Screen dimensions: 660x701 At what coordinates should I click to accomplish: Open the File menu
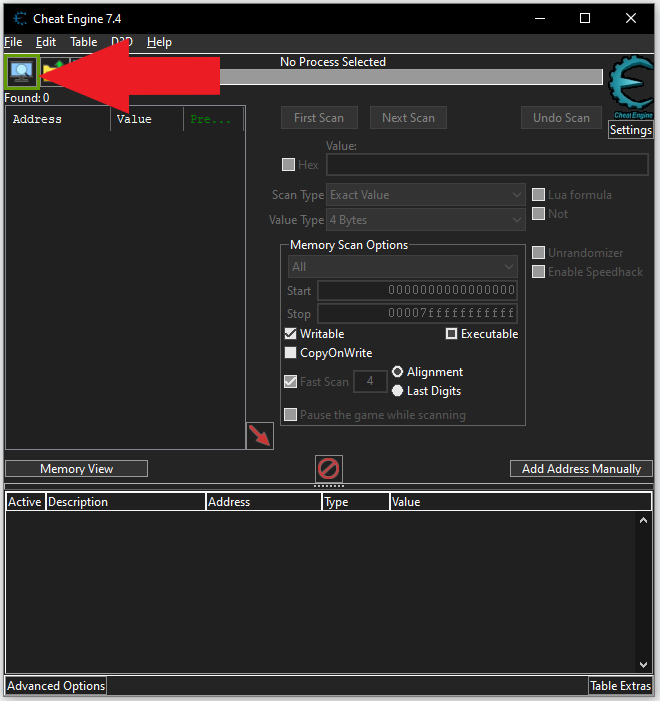[x=13, y=42]
